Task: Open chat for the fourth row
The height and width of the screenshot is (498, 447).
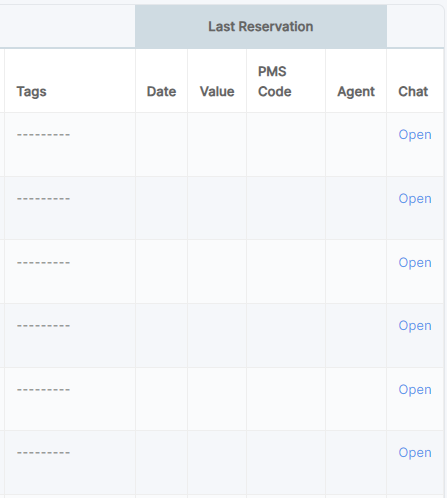Action: 415,326
